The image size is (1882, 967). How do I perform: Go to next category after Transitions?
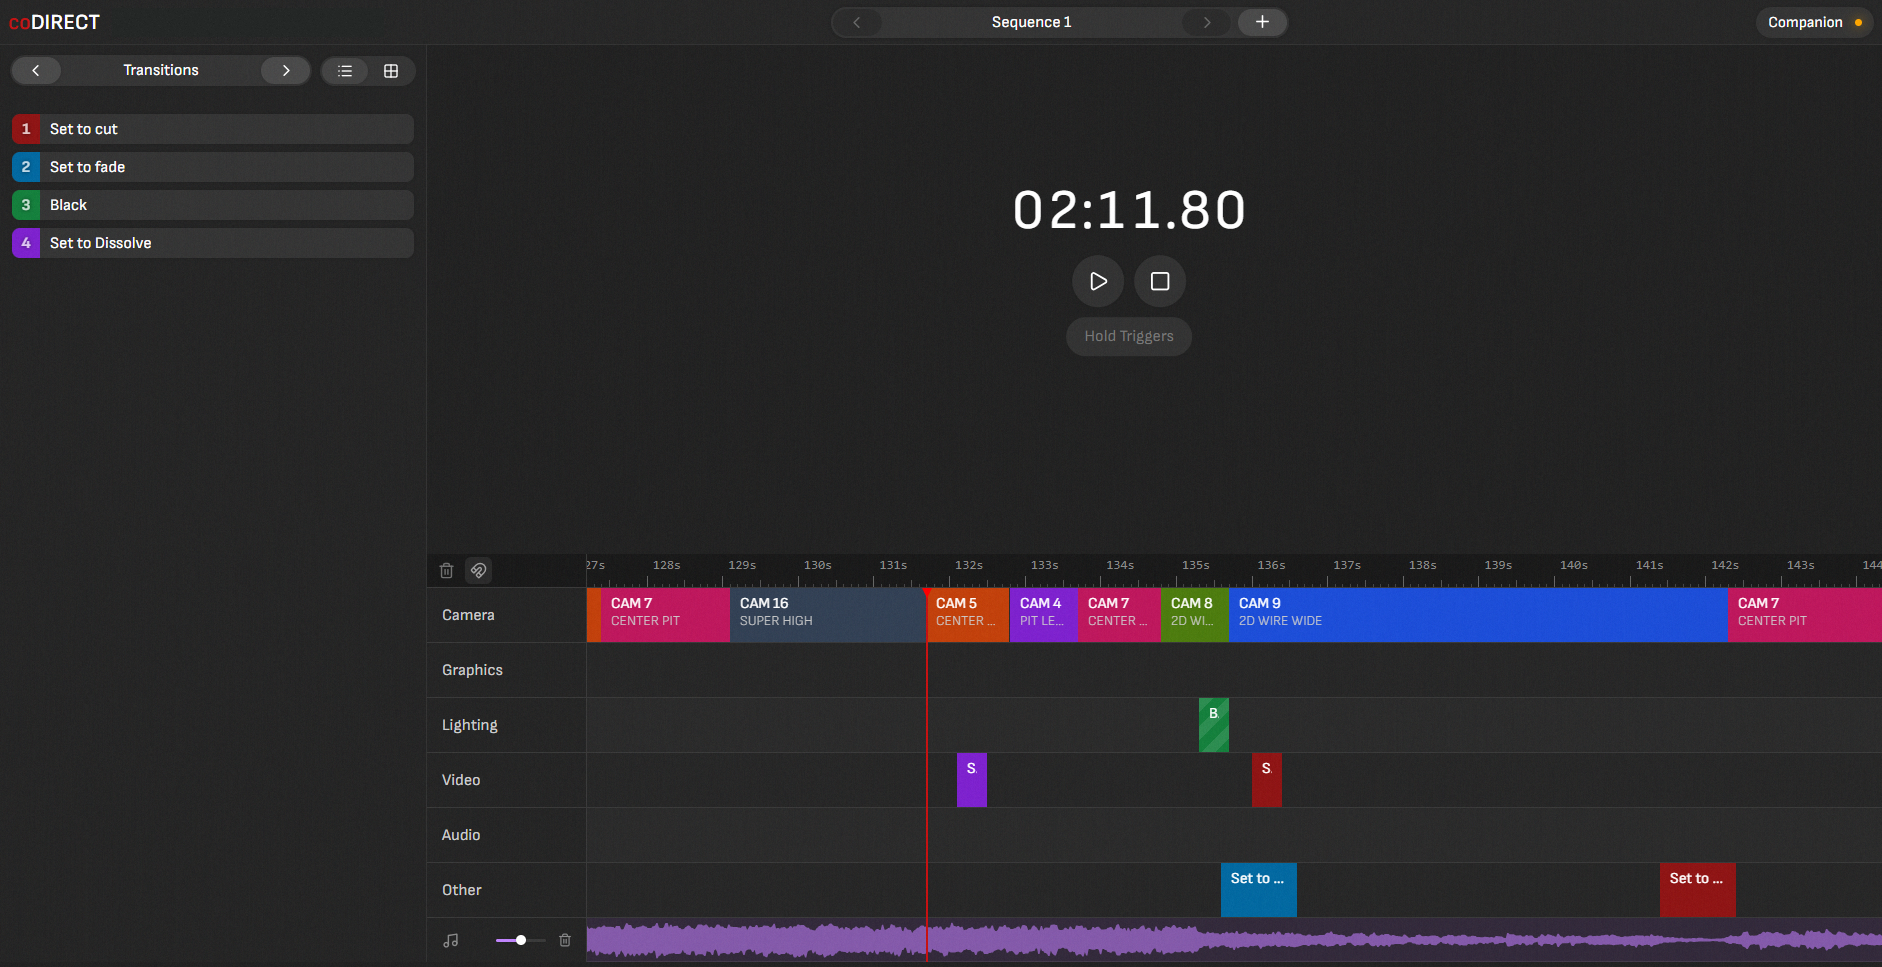point(286,70)
